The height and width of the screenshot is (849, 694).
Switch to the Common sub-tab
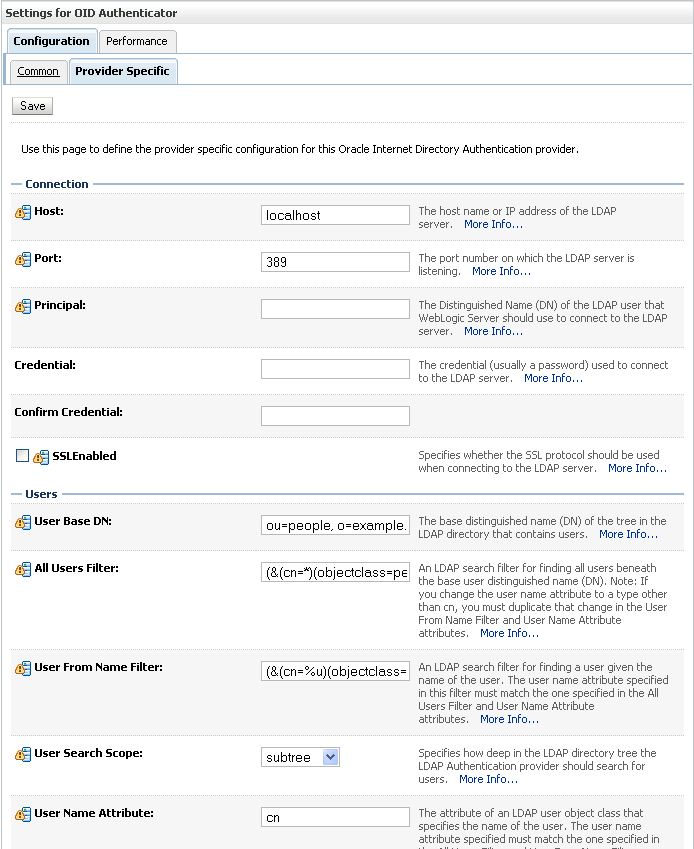pyautogui.click(x=38, y=72)
